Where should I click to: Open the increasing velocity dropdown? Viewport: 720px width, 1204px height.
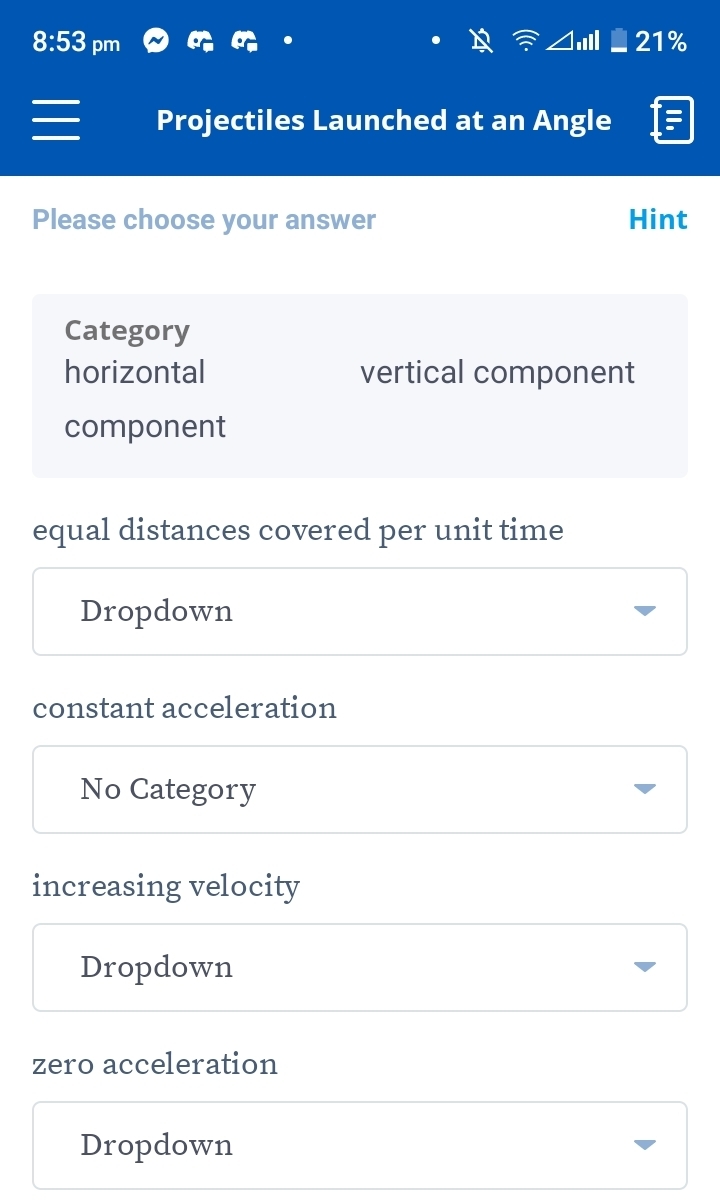click(360, 967)
